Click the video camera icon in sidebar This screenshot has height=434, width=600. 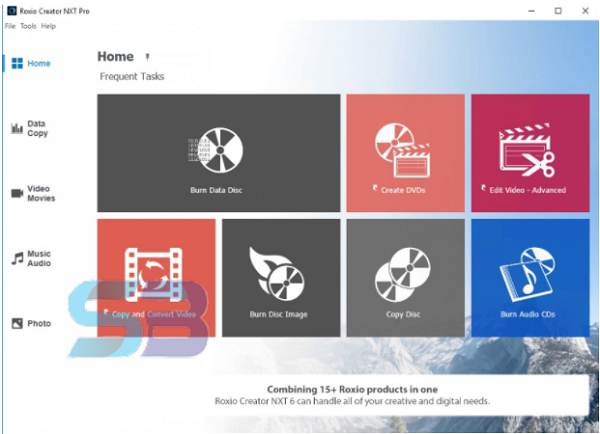point(17,193)
